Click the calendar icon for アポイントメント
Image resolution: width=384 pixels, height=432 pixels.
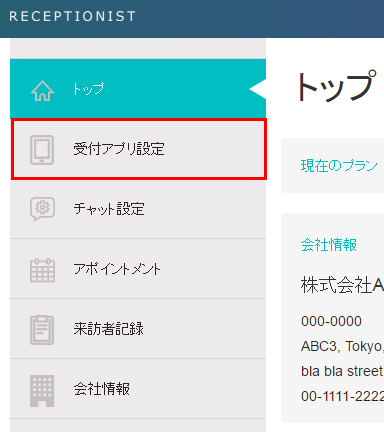[x=42, y=270]
